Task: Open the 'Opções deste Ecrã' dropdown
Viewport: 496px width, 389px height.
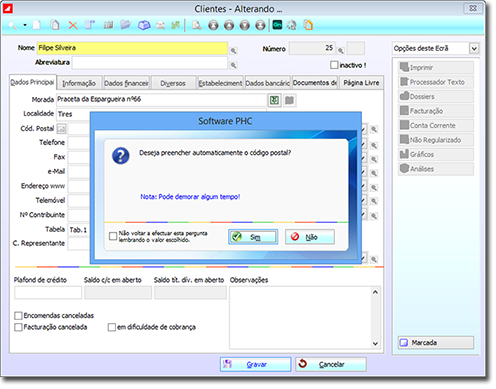Action: click(474, 49)
